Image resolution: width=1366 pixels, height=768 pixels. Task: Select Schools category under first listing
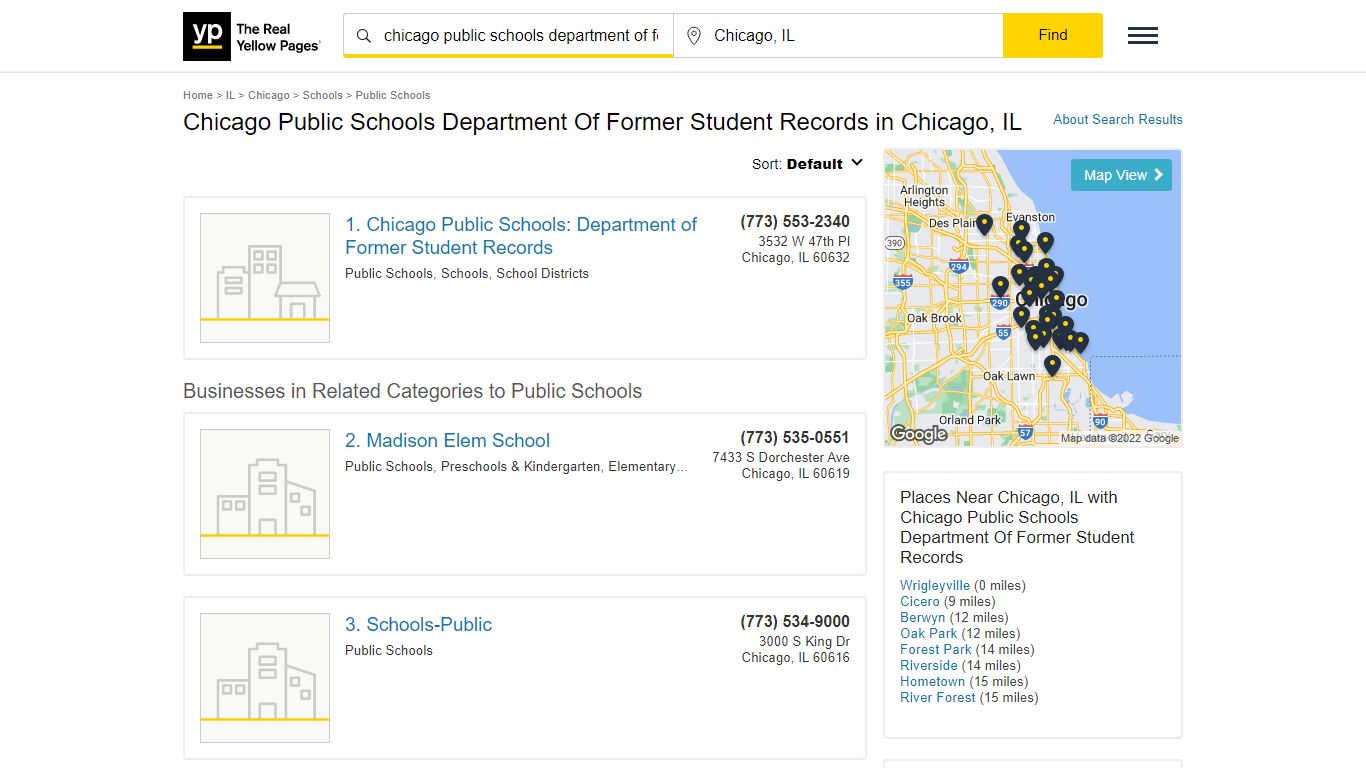coord(465,273)
